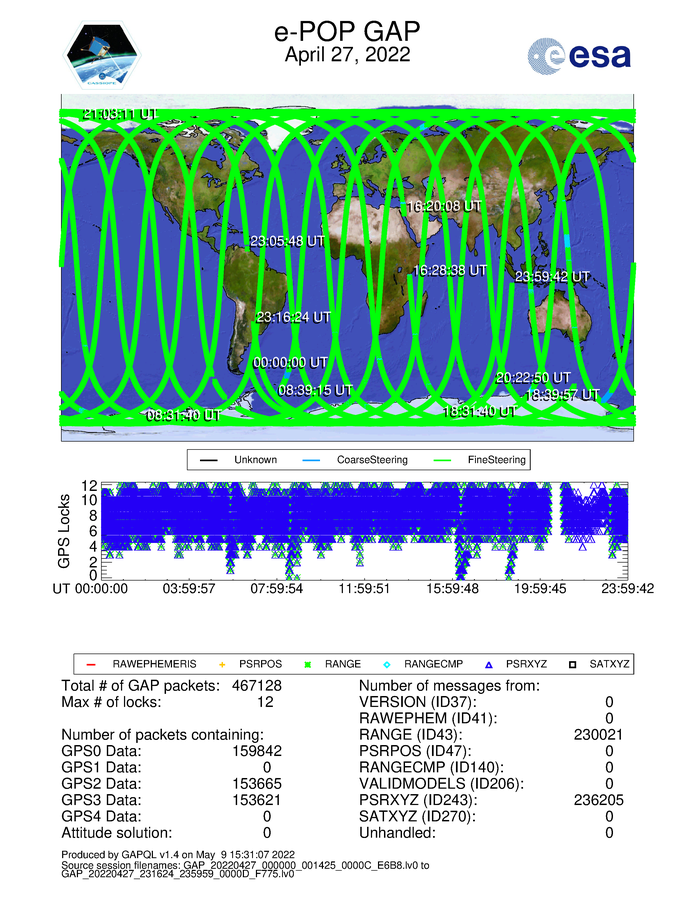Click the 23:05:48 UT map label
The image size is (695, 899).
coord(287,241)
